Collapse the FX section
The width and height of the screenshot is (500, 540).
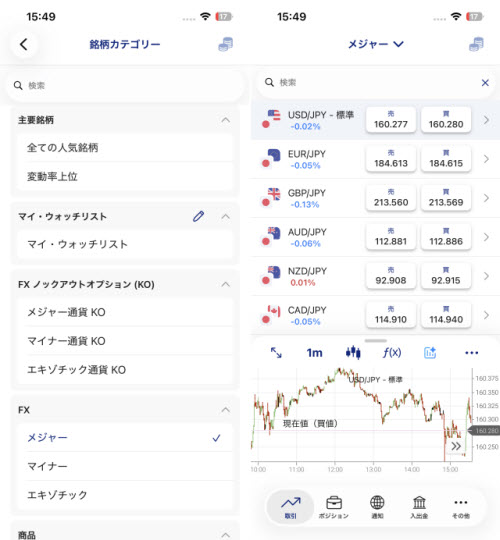(x=226, y=410)
